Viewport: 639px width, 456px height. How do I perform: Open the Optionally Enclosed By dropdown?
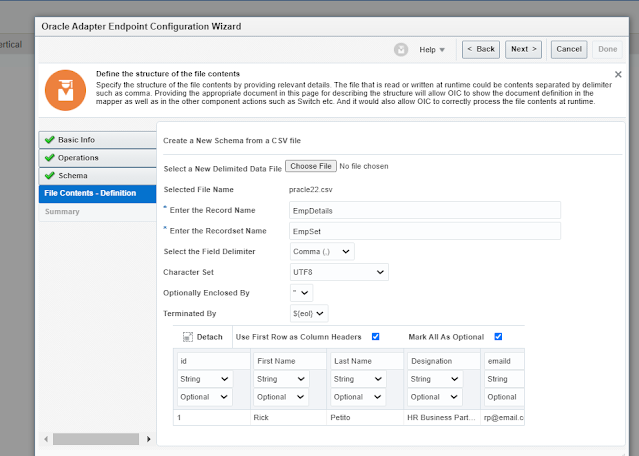[x=301, y=293]
